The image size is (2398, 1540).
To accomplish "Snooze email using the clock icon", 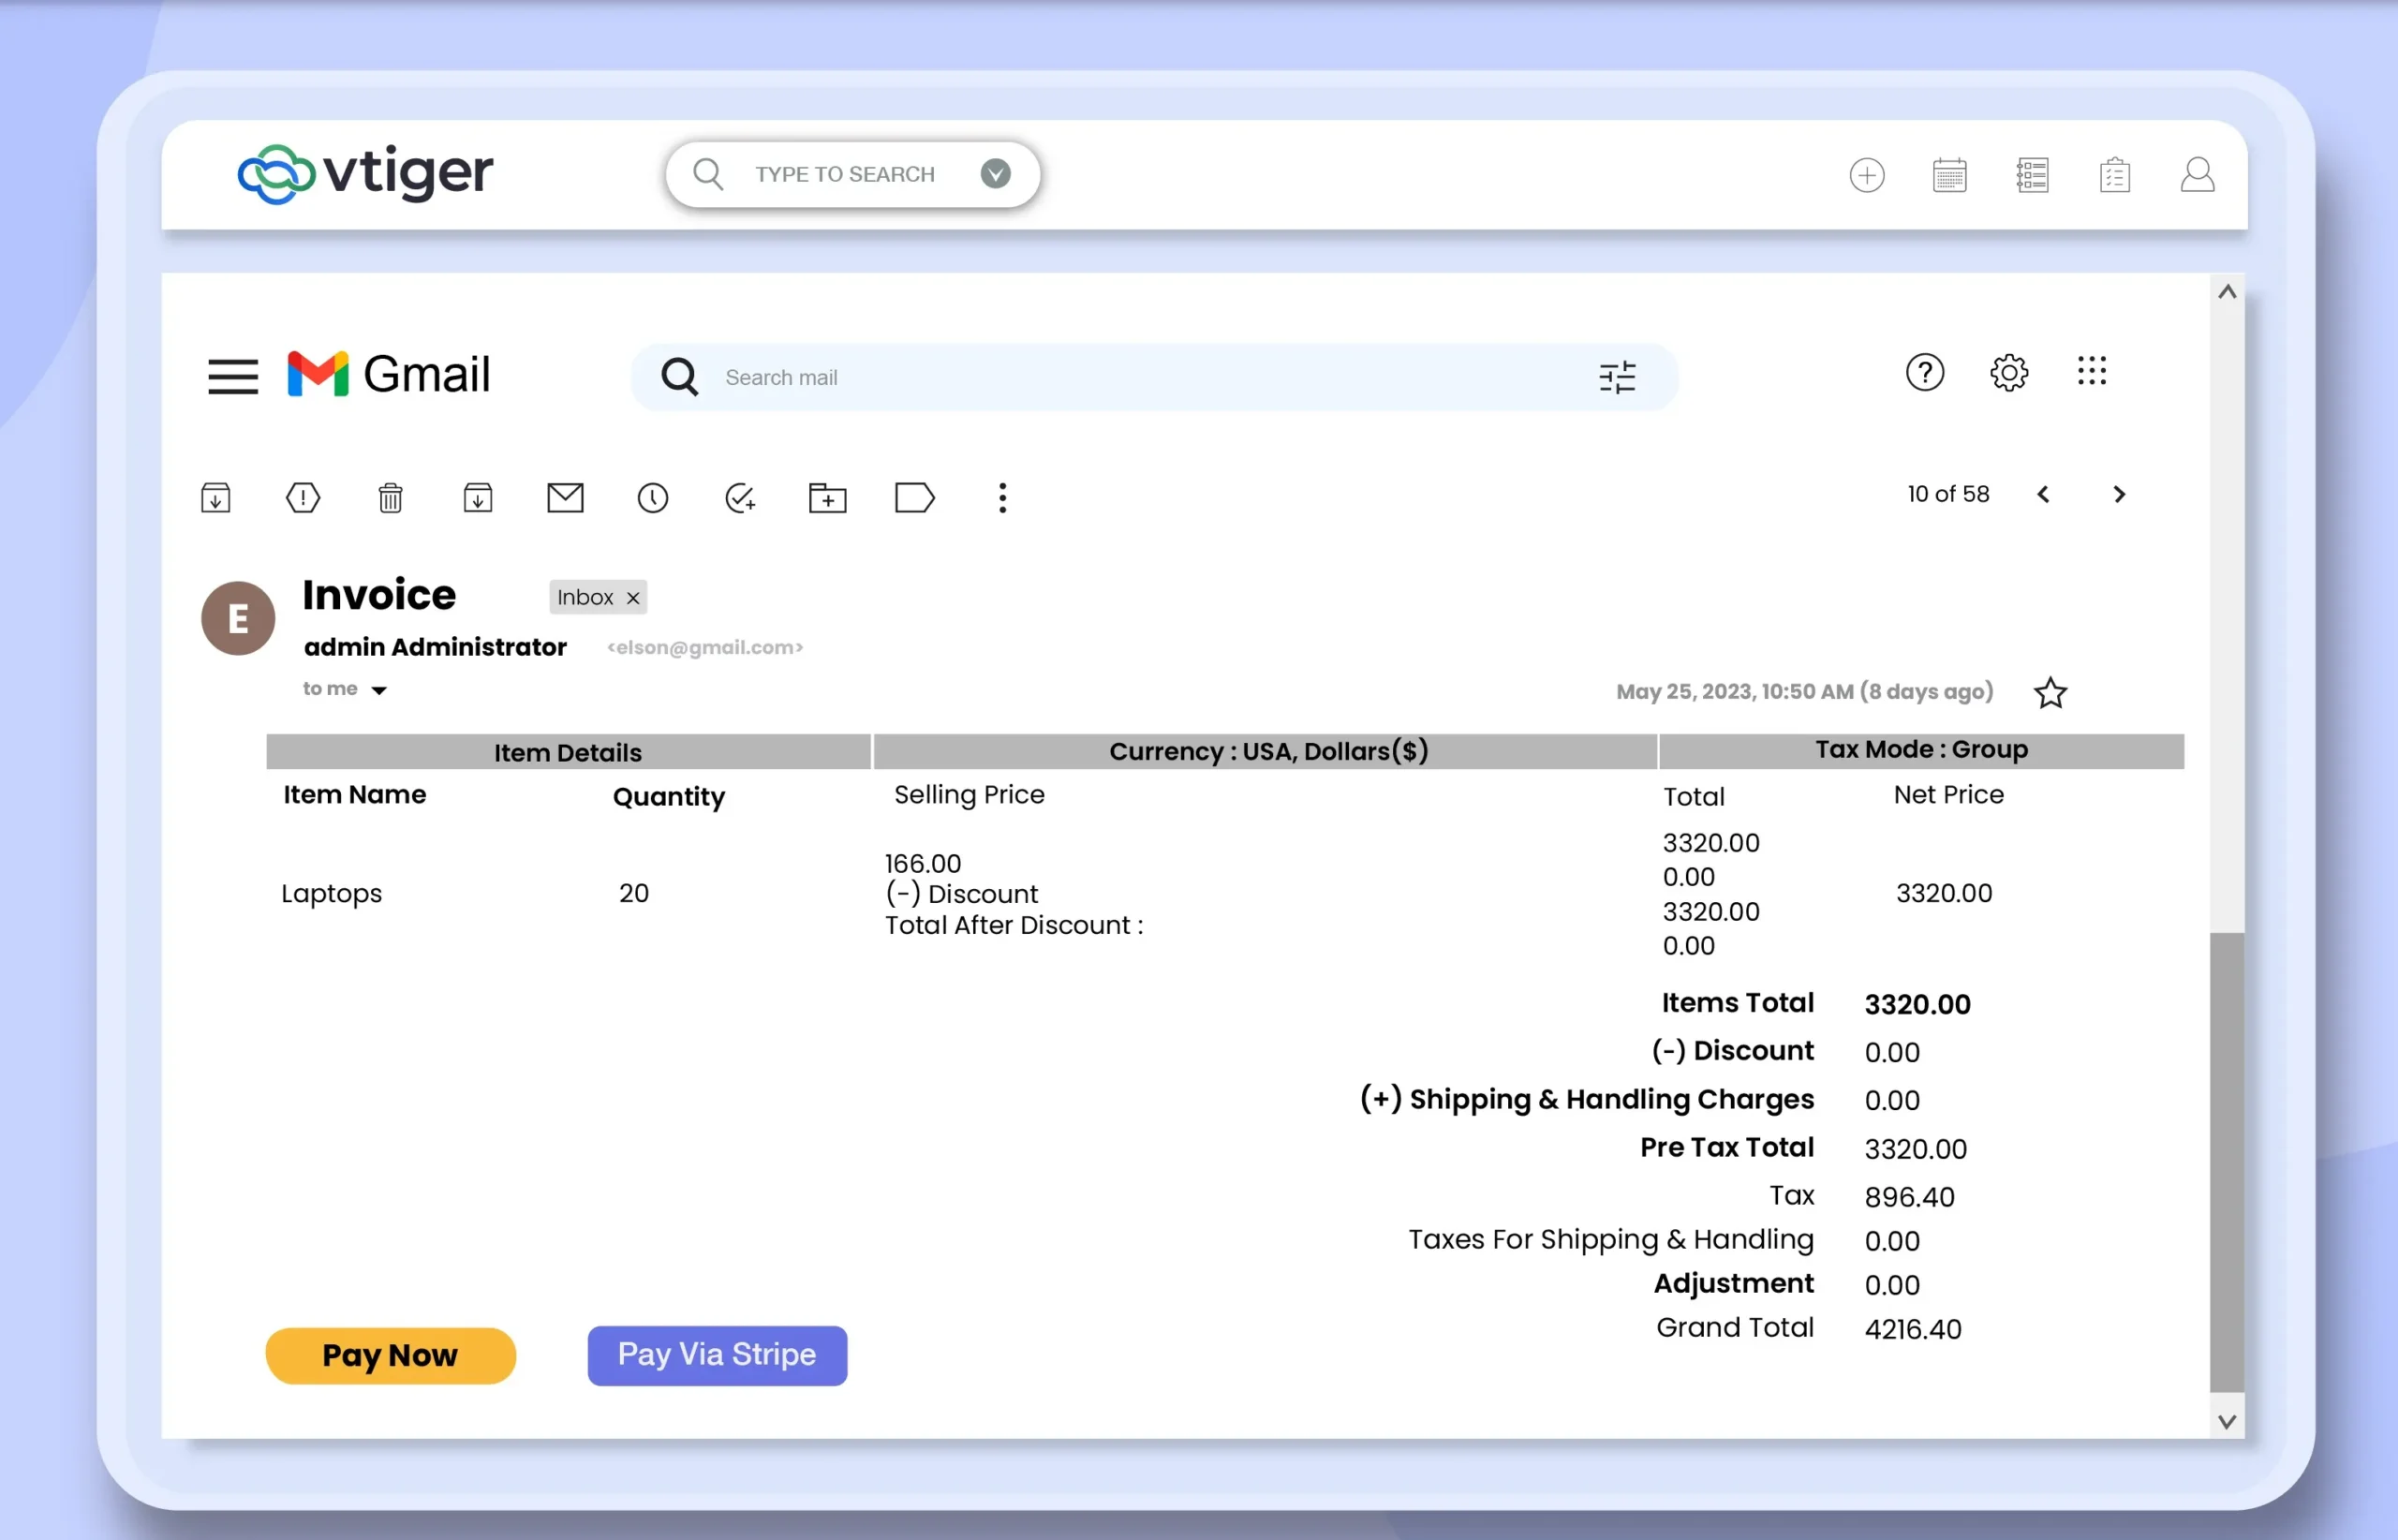I will [652, 497].
